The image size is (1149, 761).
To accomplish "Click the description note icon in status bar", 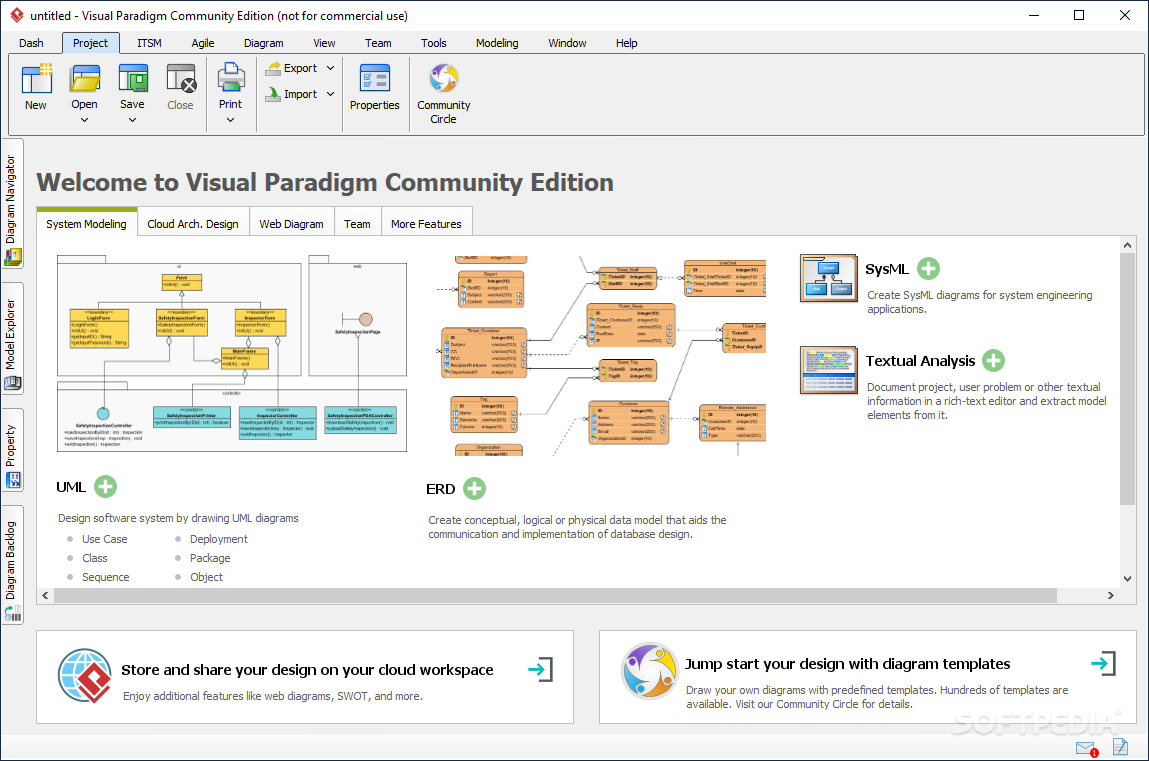I will (x=1120, y=746).
